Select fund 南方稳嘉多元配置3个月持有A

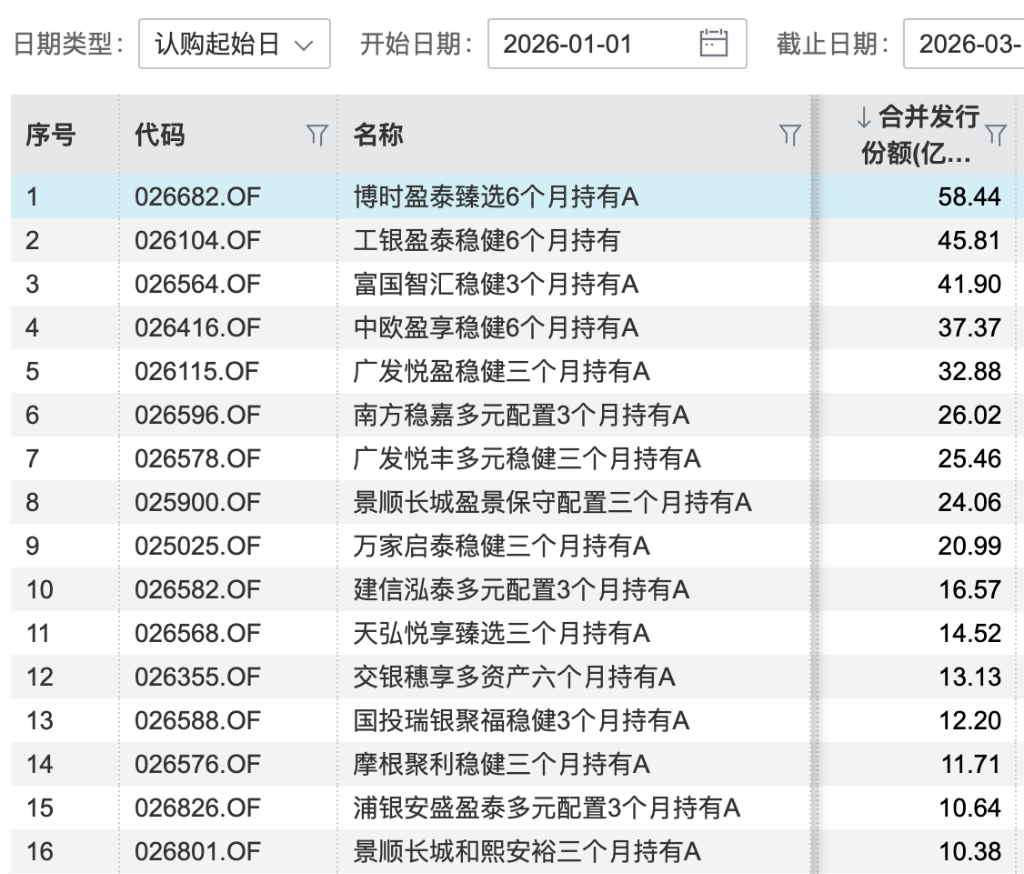(521, 415)
